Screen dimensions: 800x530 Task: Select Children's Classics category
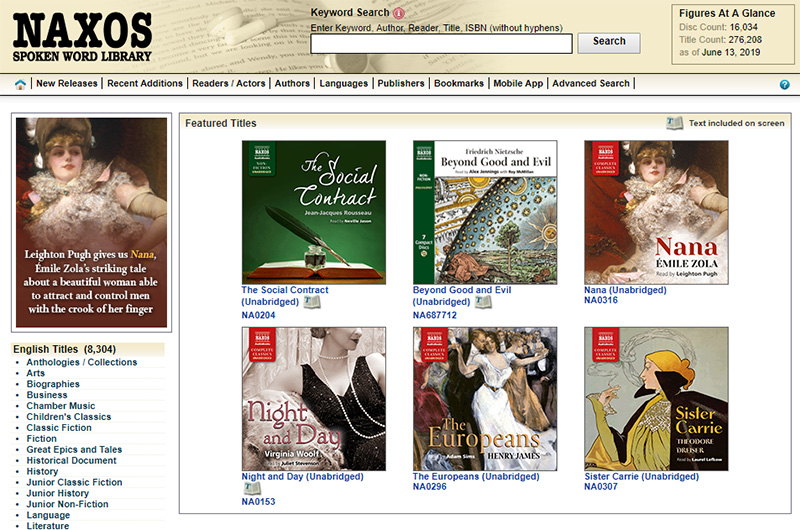pyautogui.click(x=69, y=417)
